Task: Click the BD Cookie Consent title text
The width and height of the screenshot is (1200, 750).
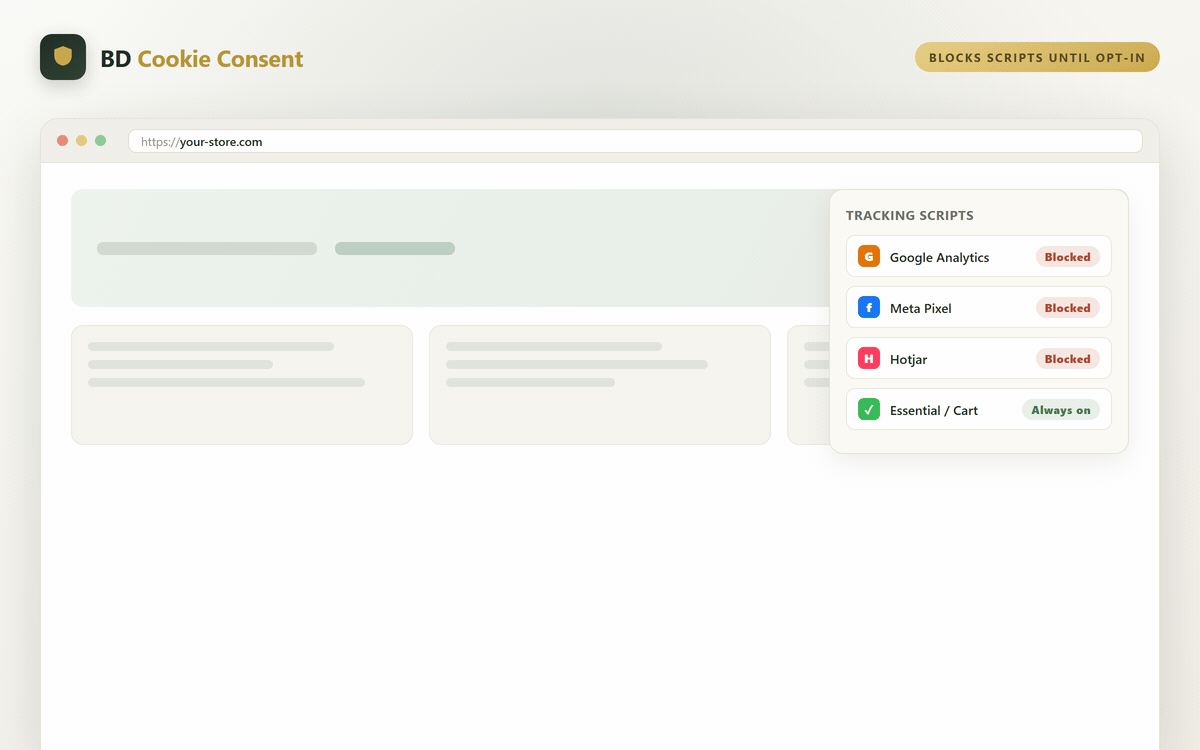Action: [x=202, y=59]
